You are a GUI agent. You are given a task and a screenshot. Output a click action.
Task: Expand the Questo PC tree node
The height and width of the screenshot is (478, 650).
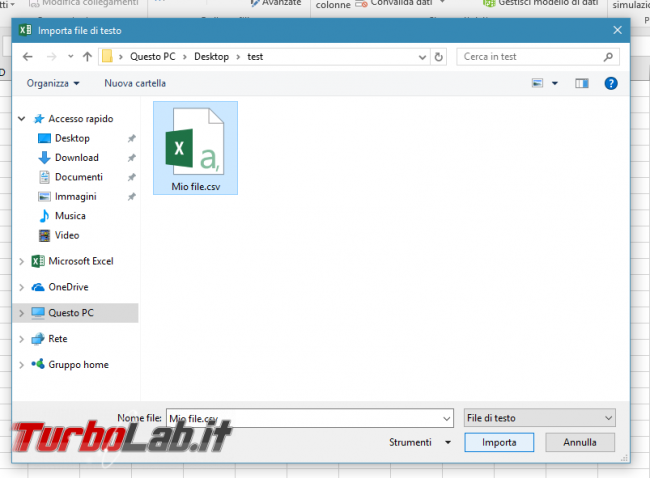click(x=22, y=313)
